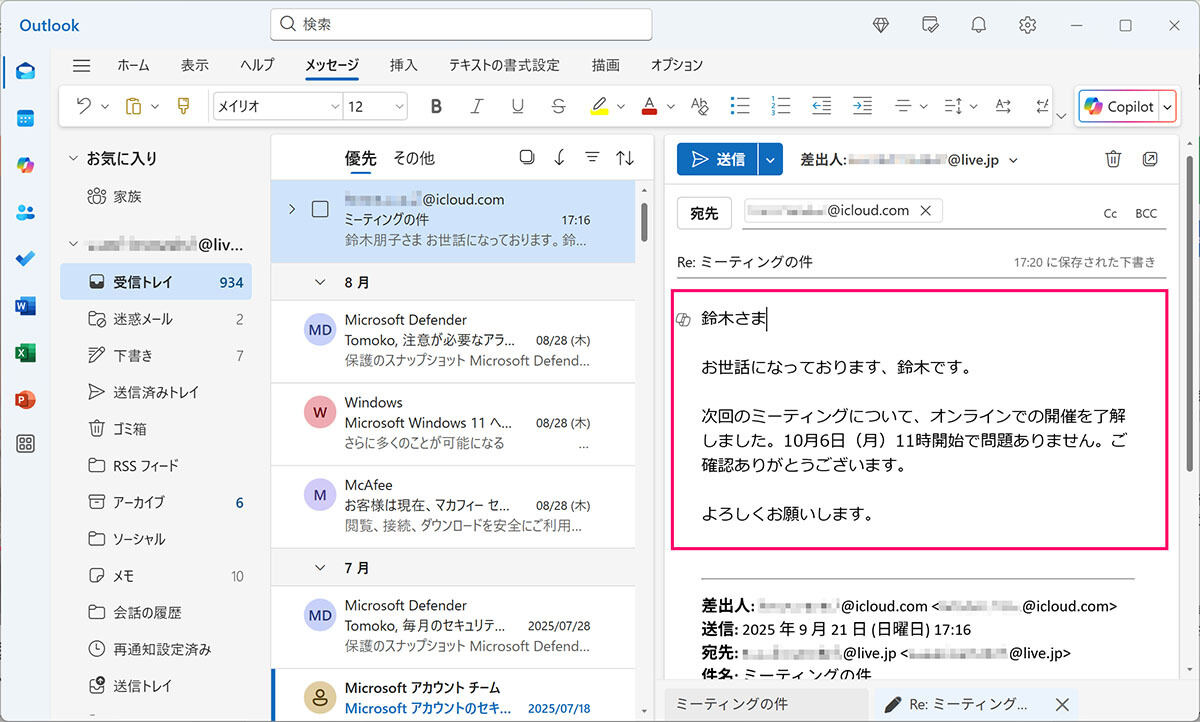Apply Italic formatting from the ribbon

point(477,106)
